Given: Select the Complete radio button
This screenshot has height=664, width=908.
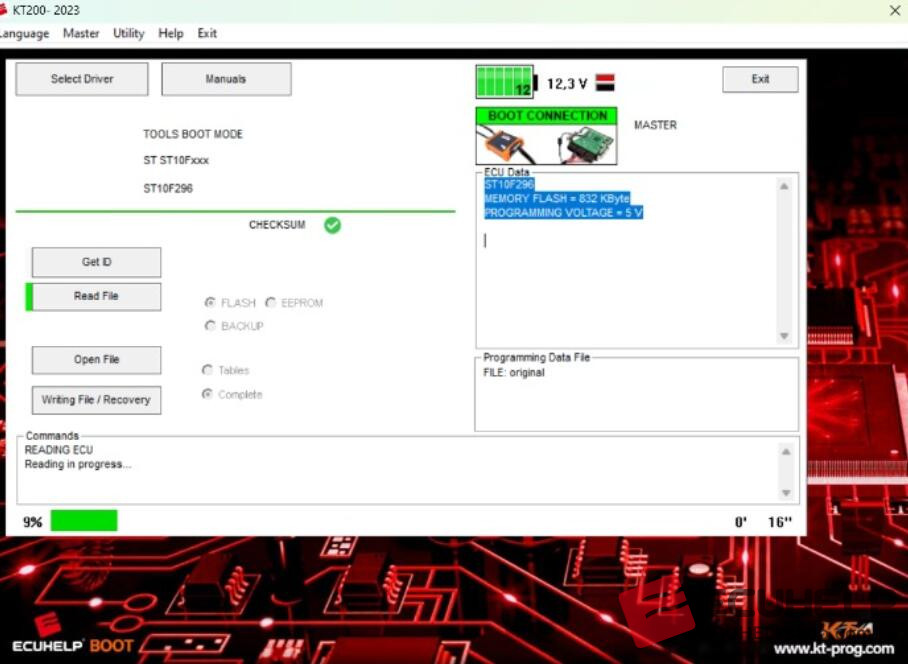Looking at the screenshot, I should pyautogui.click(x=207, y=394).
